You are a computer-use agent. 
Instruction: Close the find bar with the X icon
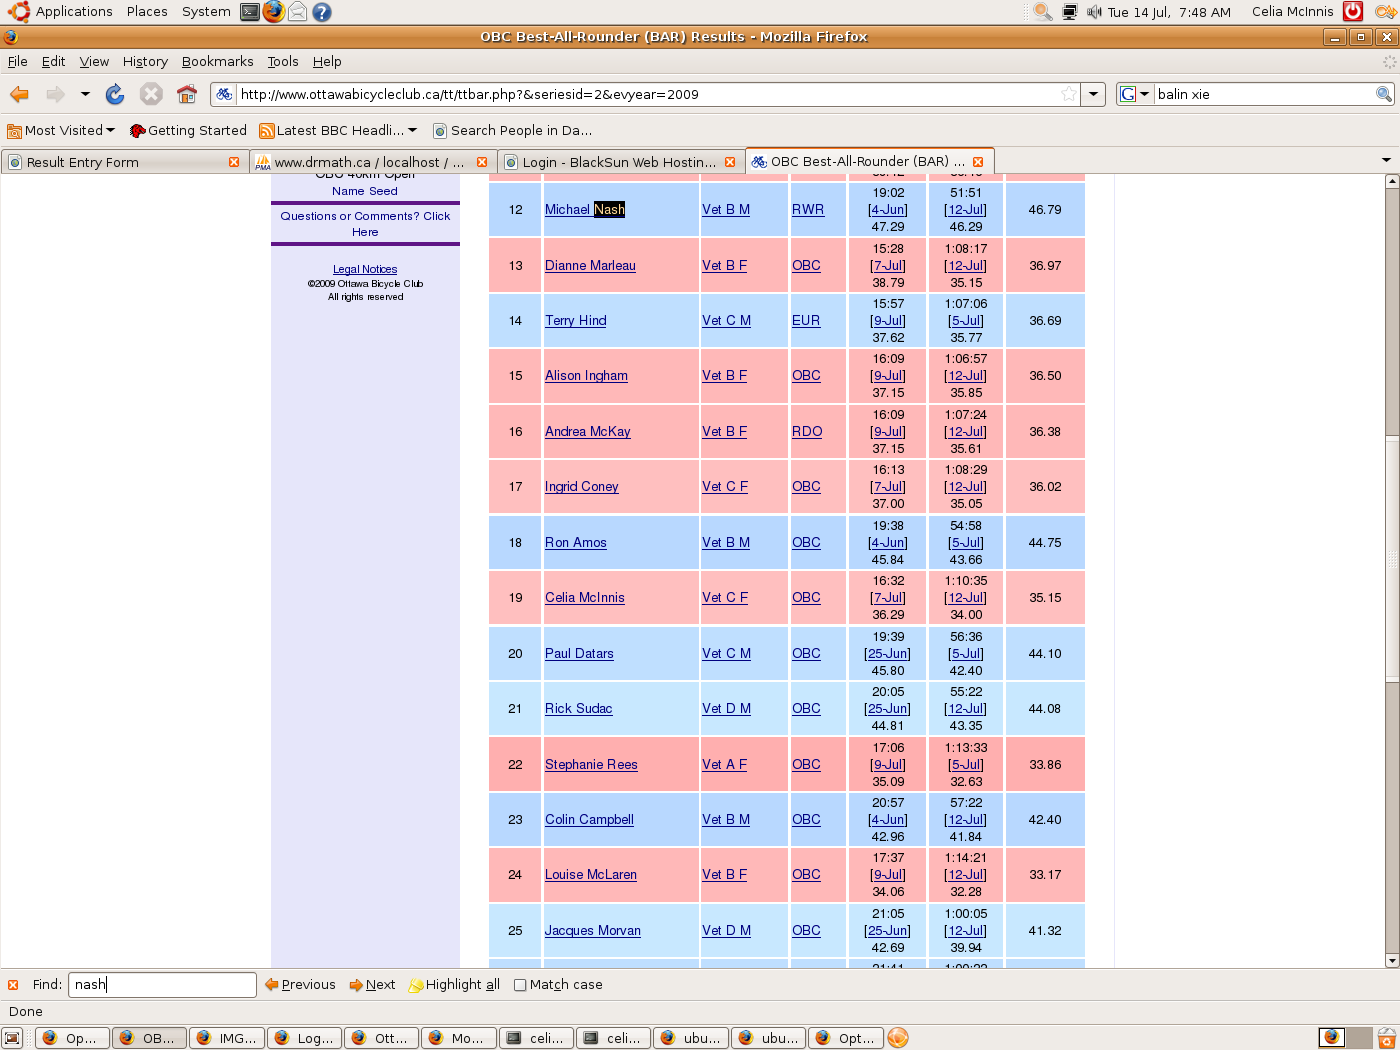pyautogui.click(x=13, y=985)
